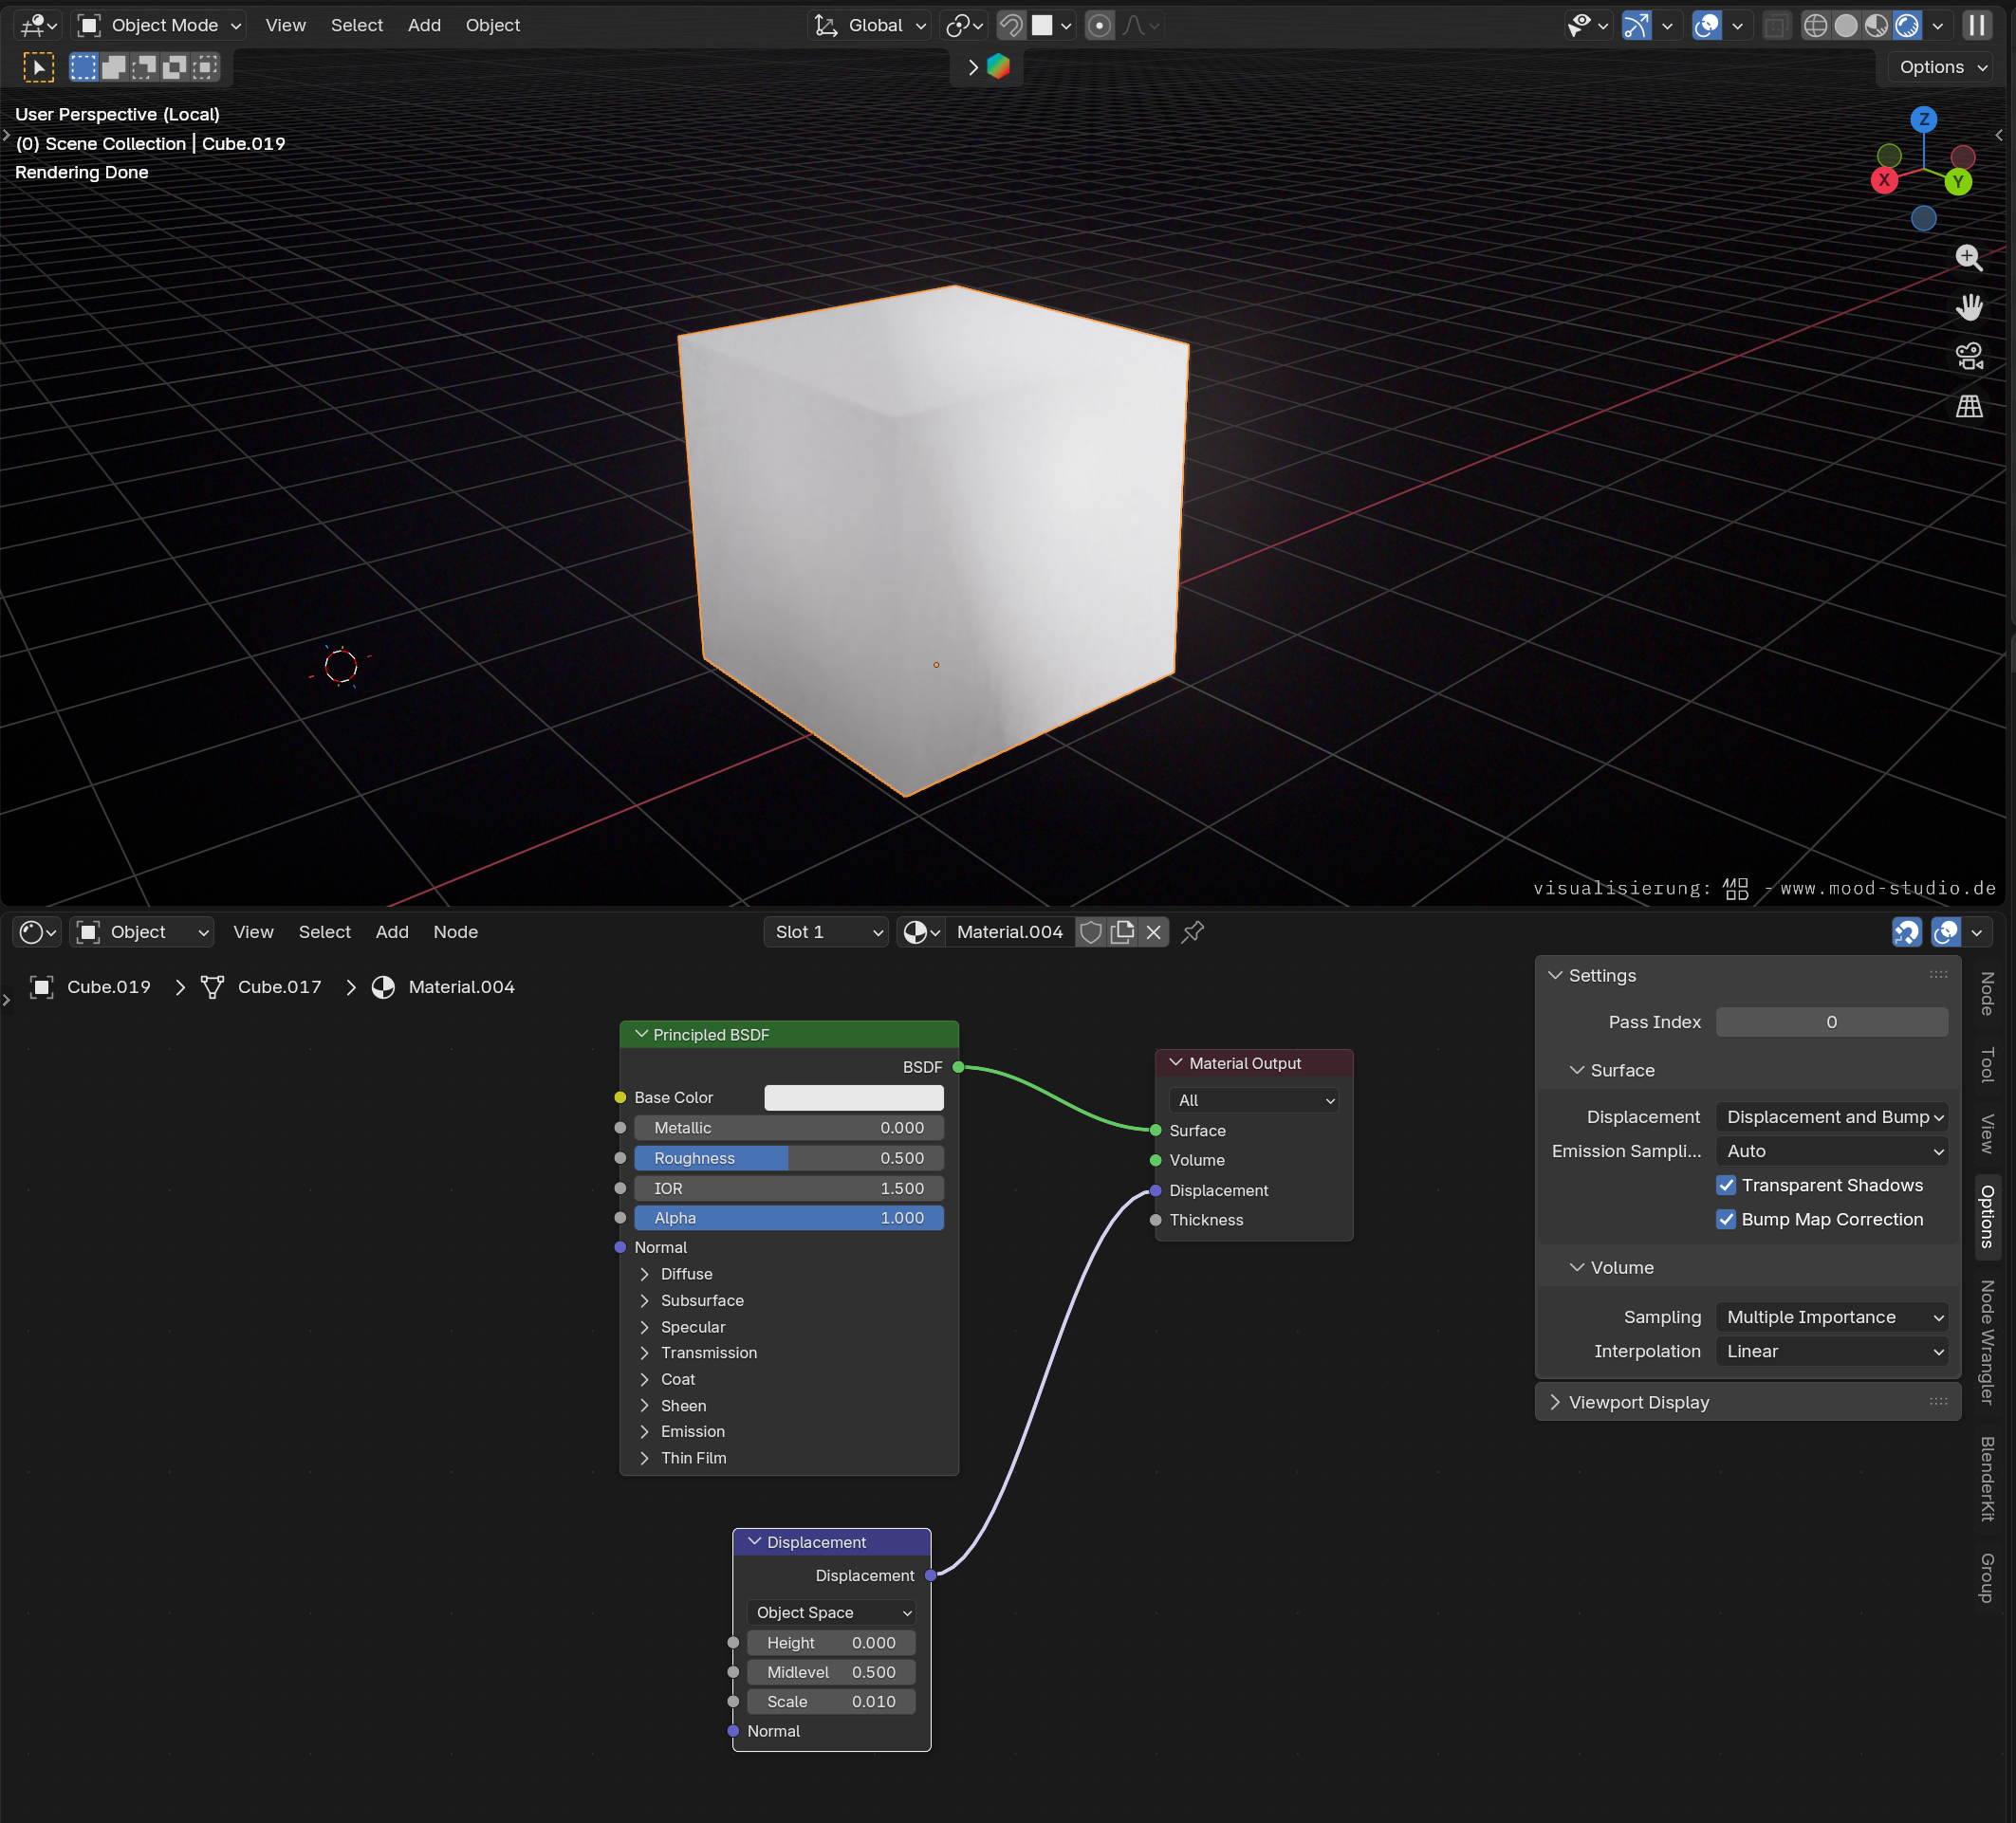
Task: Click the viewport Options button
Action: click(1942, 67)
